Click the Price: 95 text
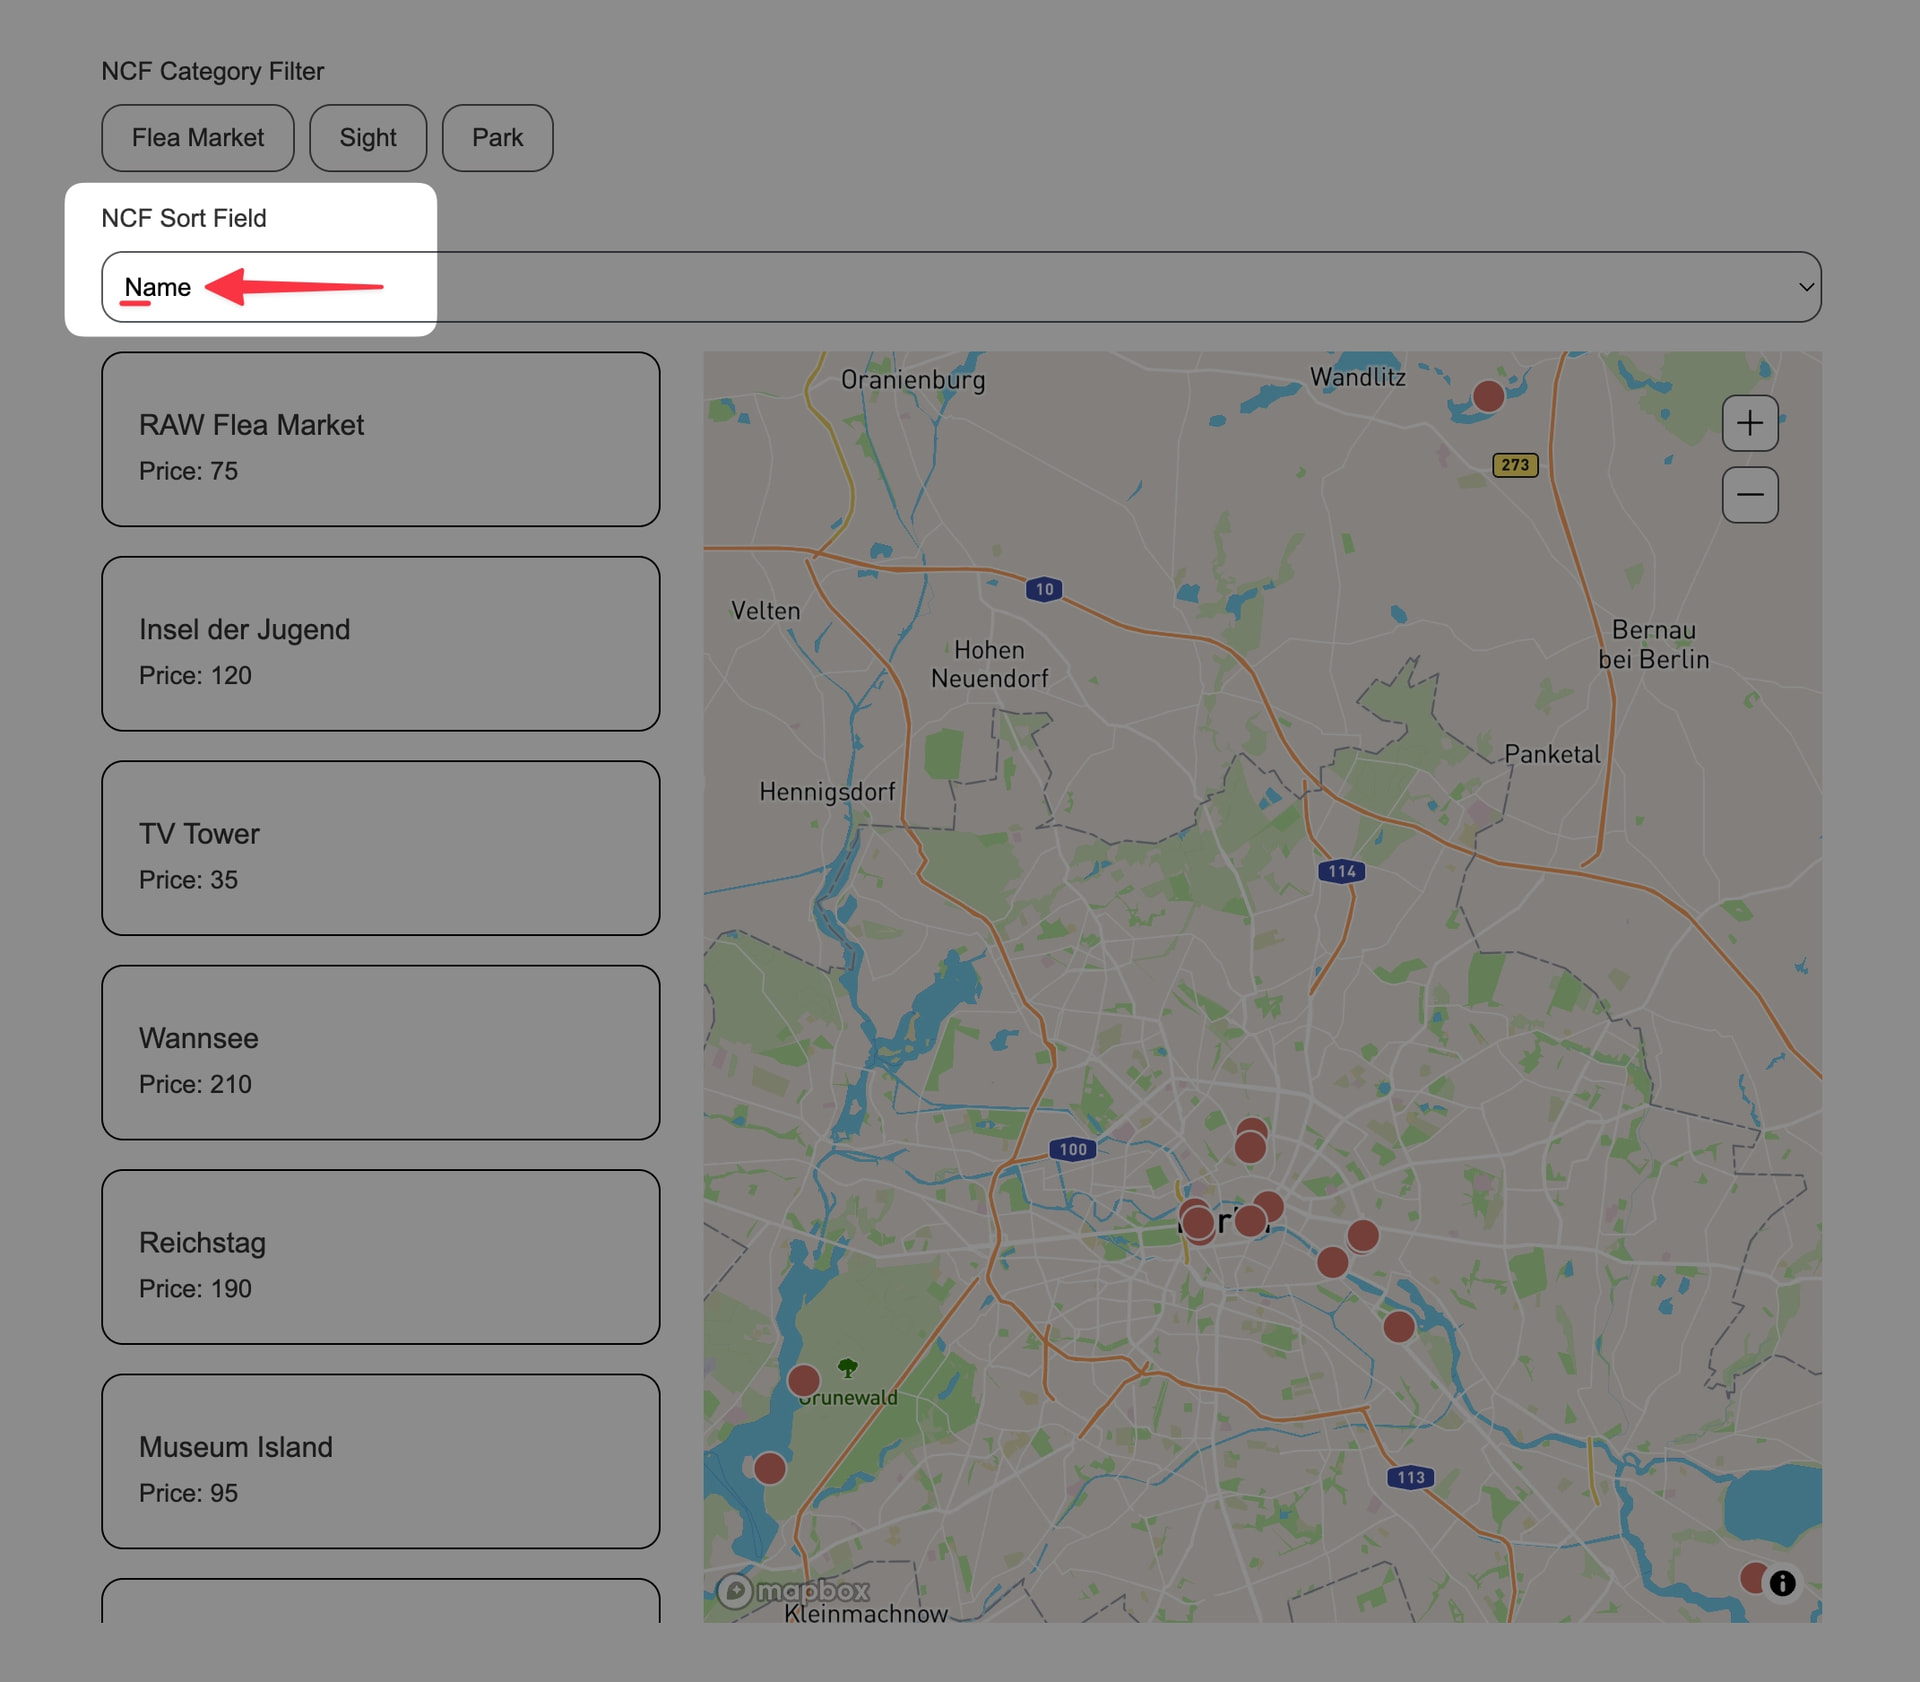The width and height of the screenshot is (1920, 1682). pyautogui.click(x=188, y=1493)
